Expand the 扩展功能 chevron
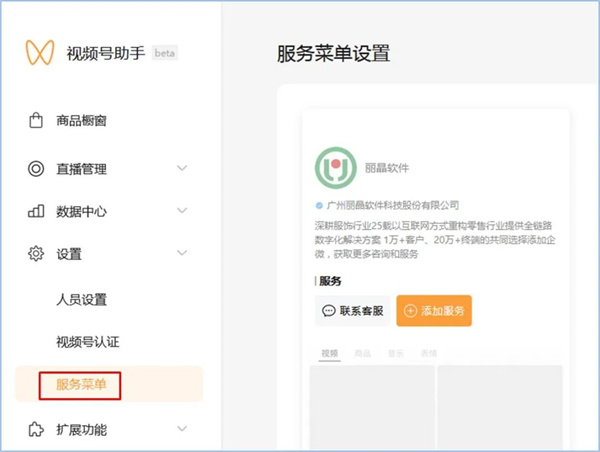 (x=182, y=429)
